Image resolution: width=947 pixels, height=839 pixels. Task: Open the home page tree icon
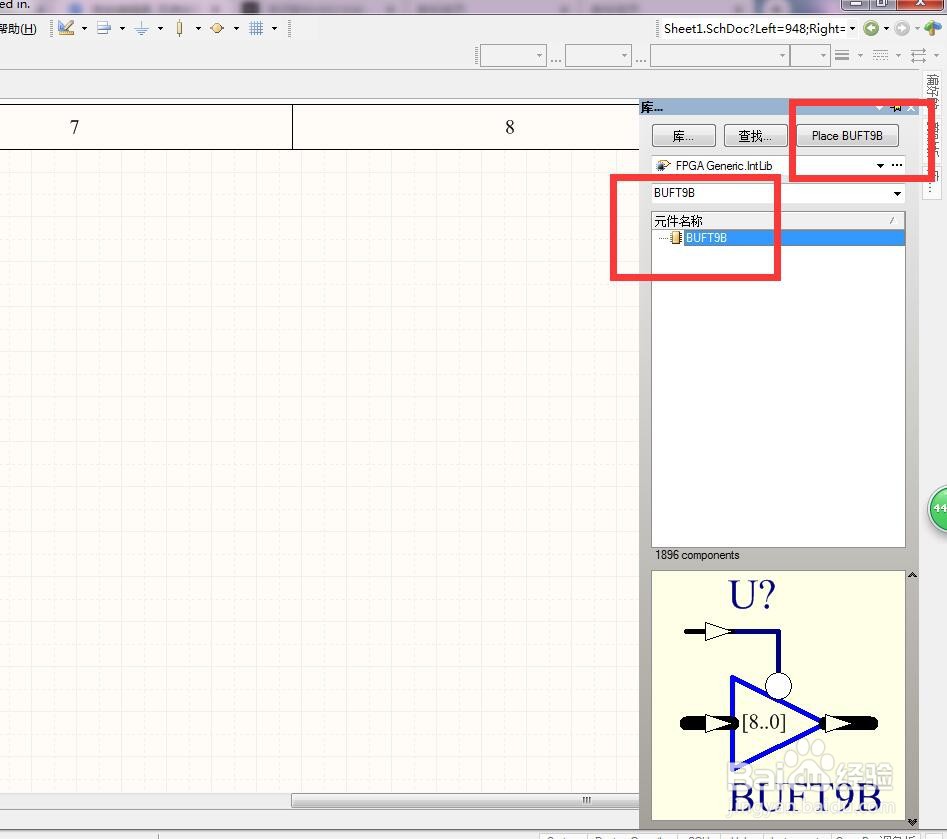pyautogui.click(x=933, y=28)
